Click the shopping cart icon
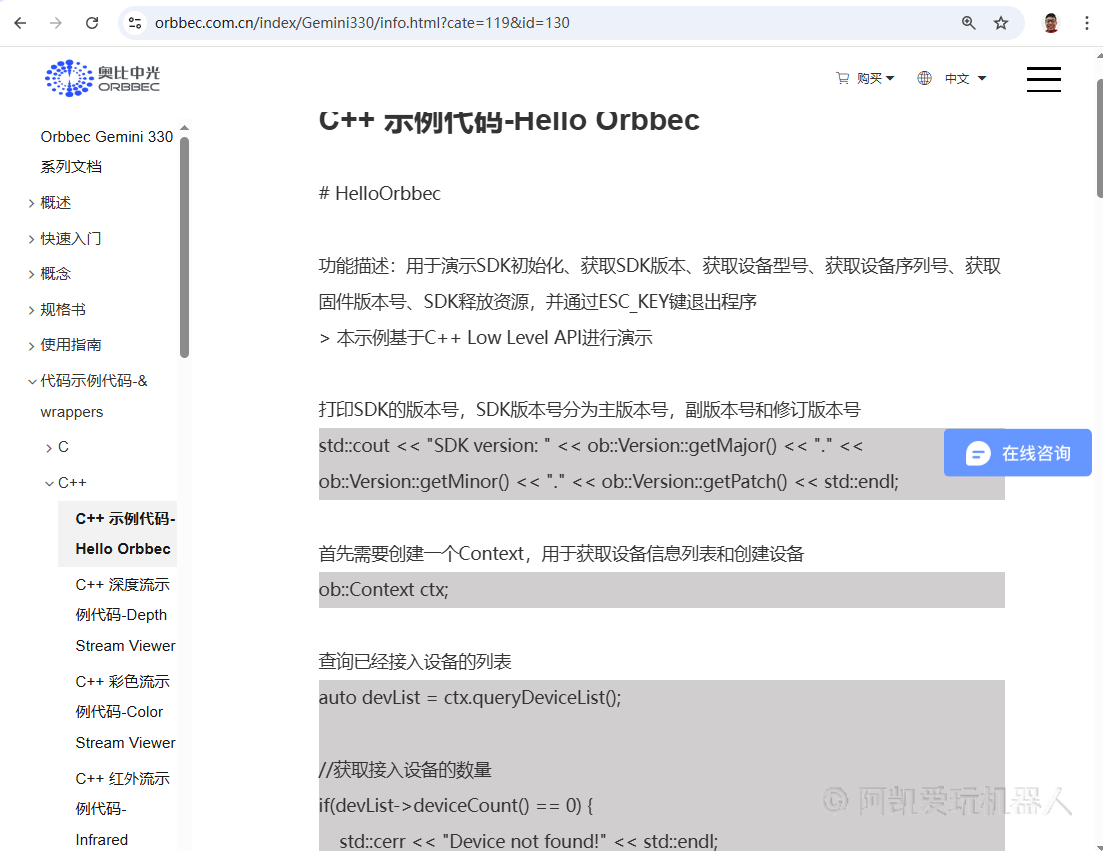This screenshot has height=851, width=1103. pos(842,78)
